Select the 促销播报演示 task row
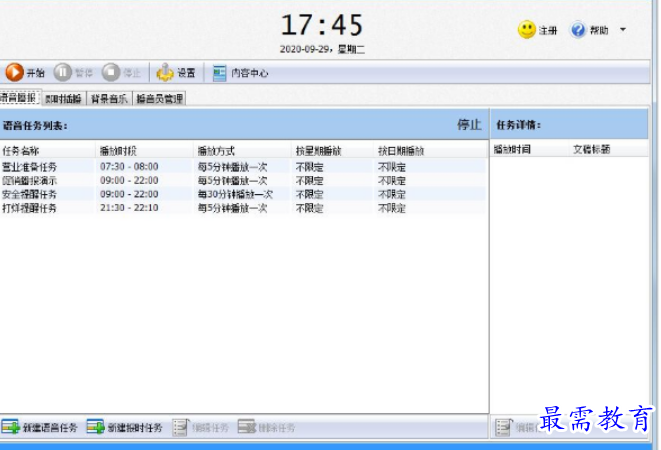 click(30, 181)
